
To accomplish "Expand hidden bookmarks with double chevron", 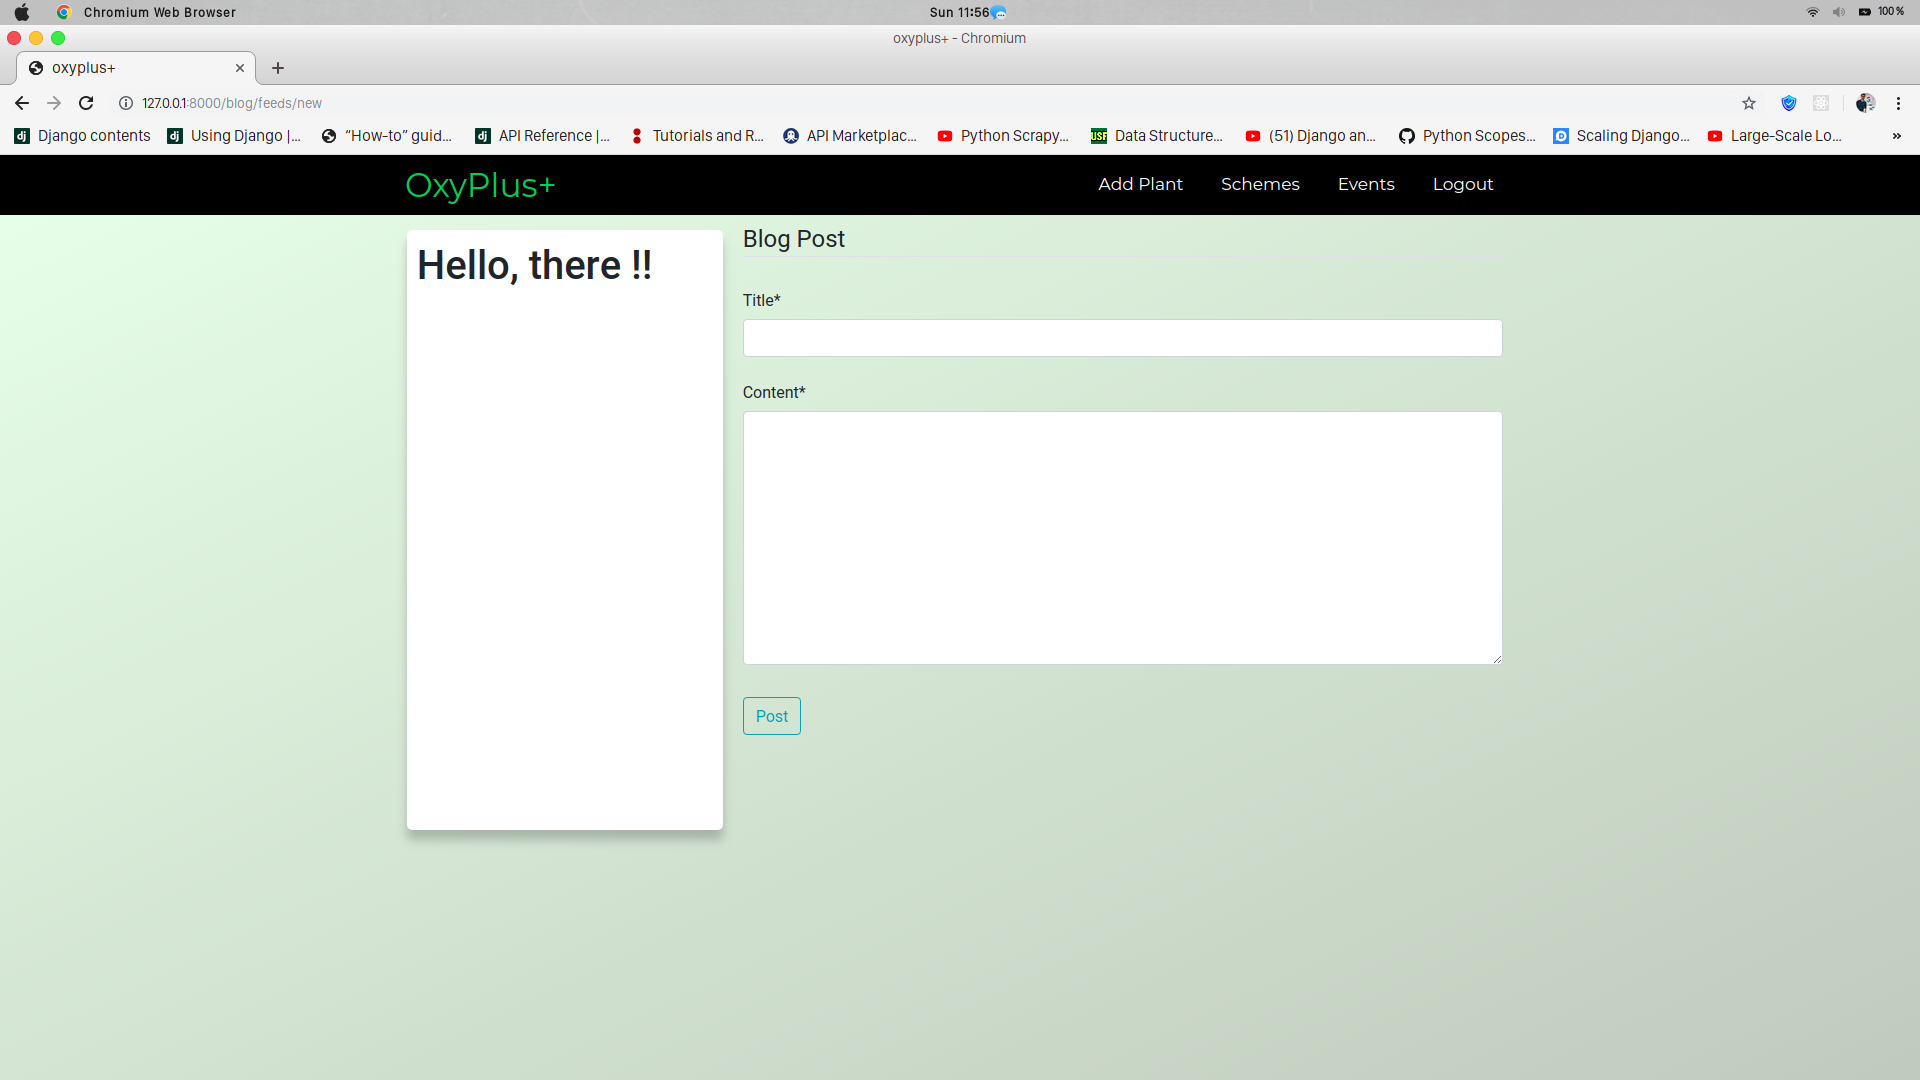I will coord(1896,136).
